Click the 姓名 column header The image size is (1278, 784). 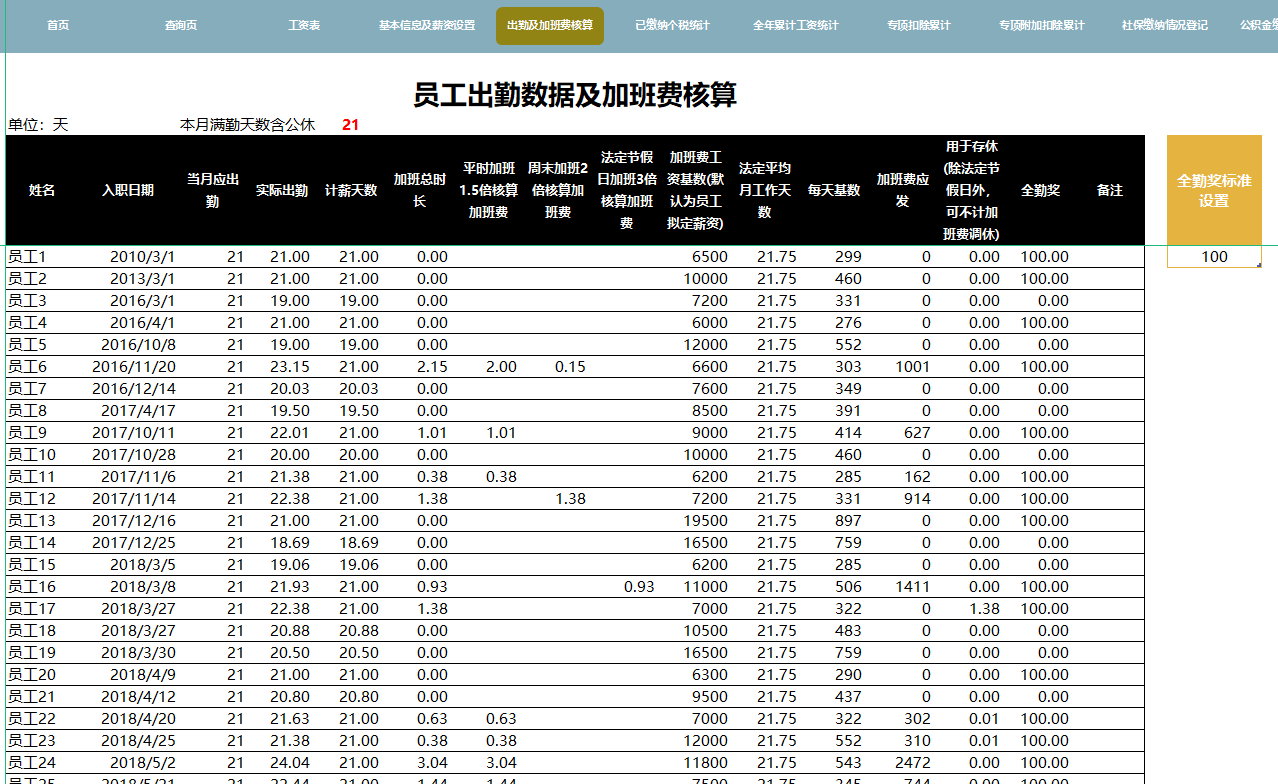(42, 190)
